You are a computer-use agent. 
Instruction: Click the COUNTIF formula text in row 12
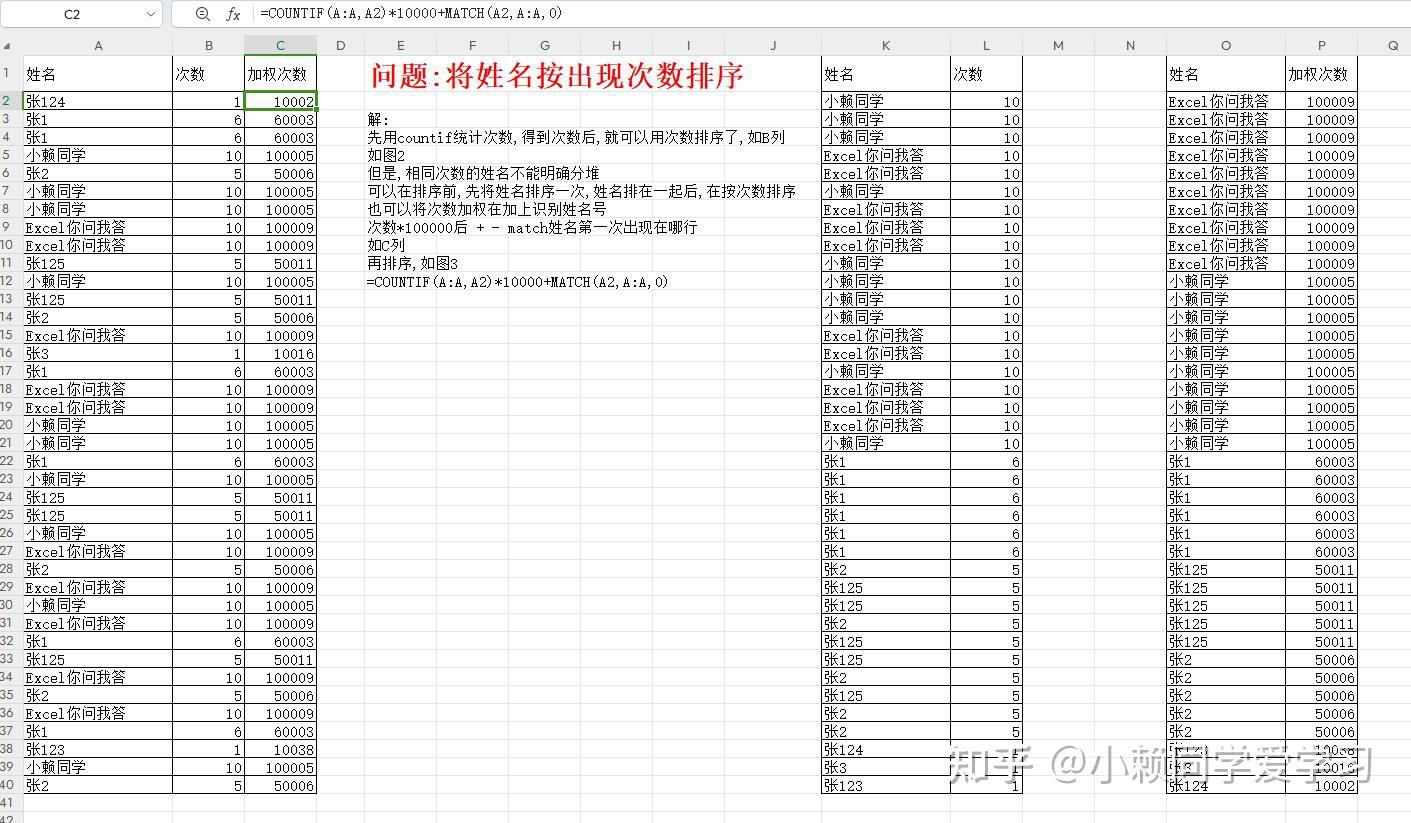(517, 282)
